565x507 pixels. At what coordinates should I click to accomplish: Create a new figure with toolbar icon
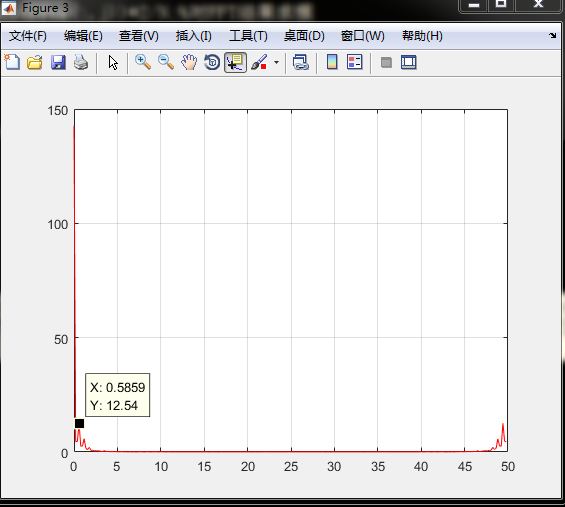12,62
